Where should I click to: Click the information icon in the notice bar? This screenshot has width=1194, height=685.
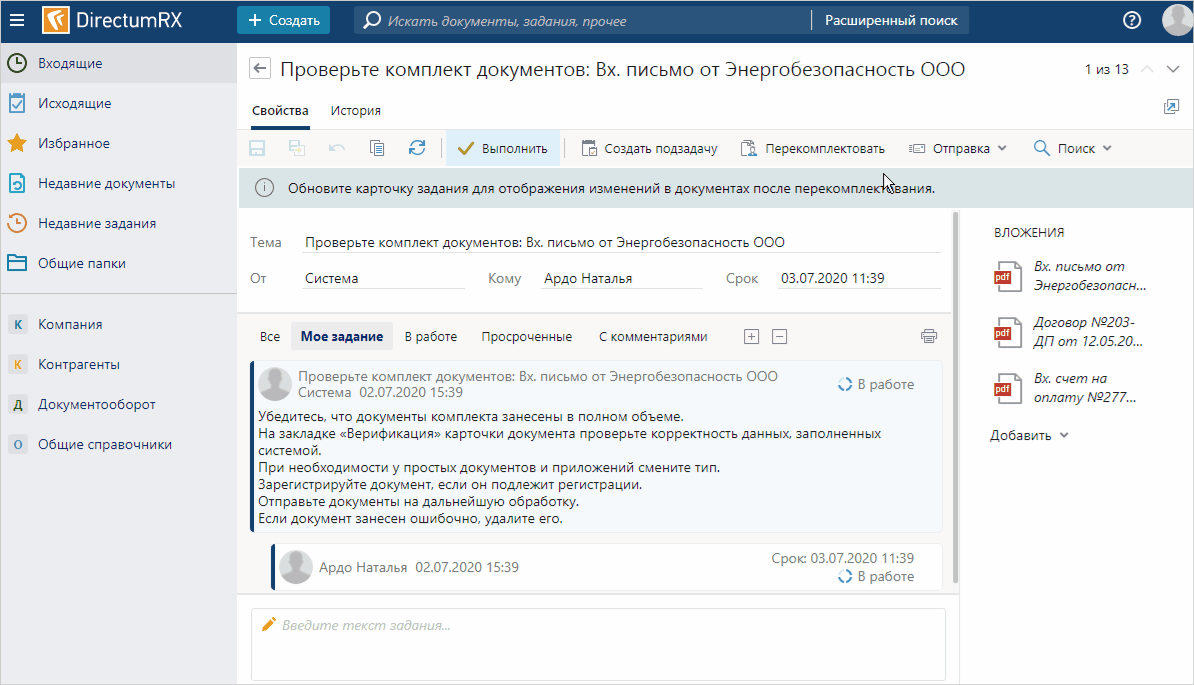264,188
